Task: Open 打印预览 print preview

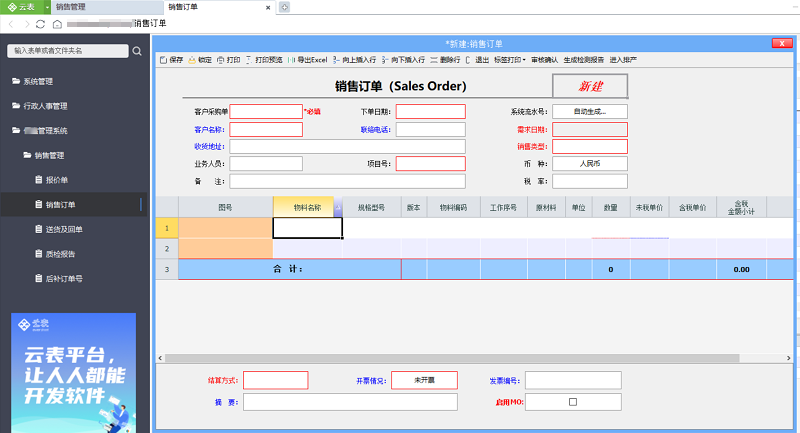Action: coord(264,60)
